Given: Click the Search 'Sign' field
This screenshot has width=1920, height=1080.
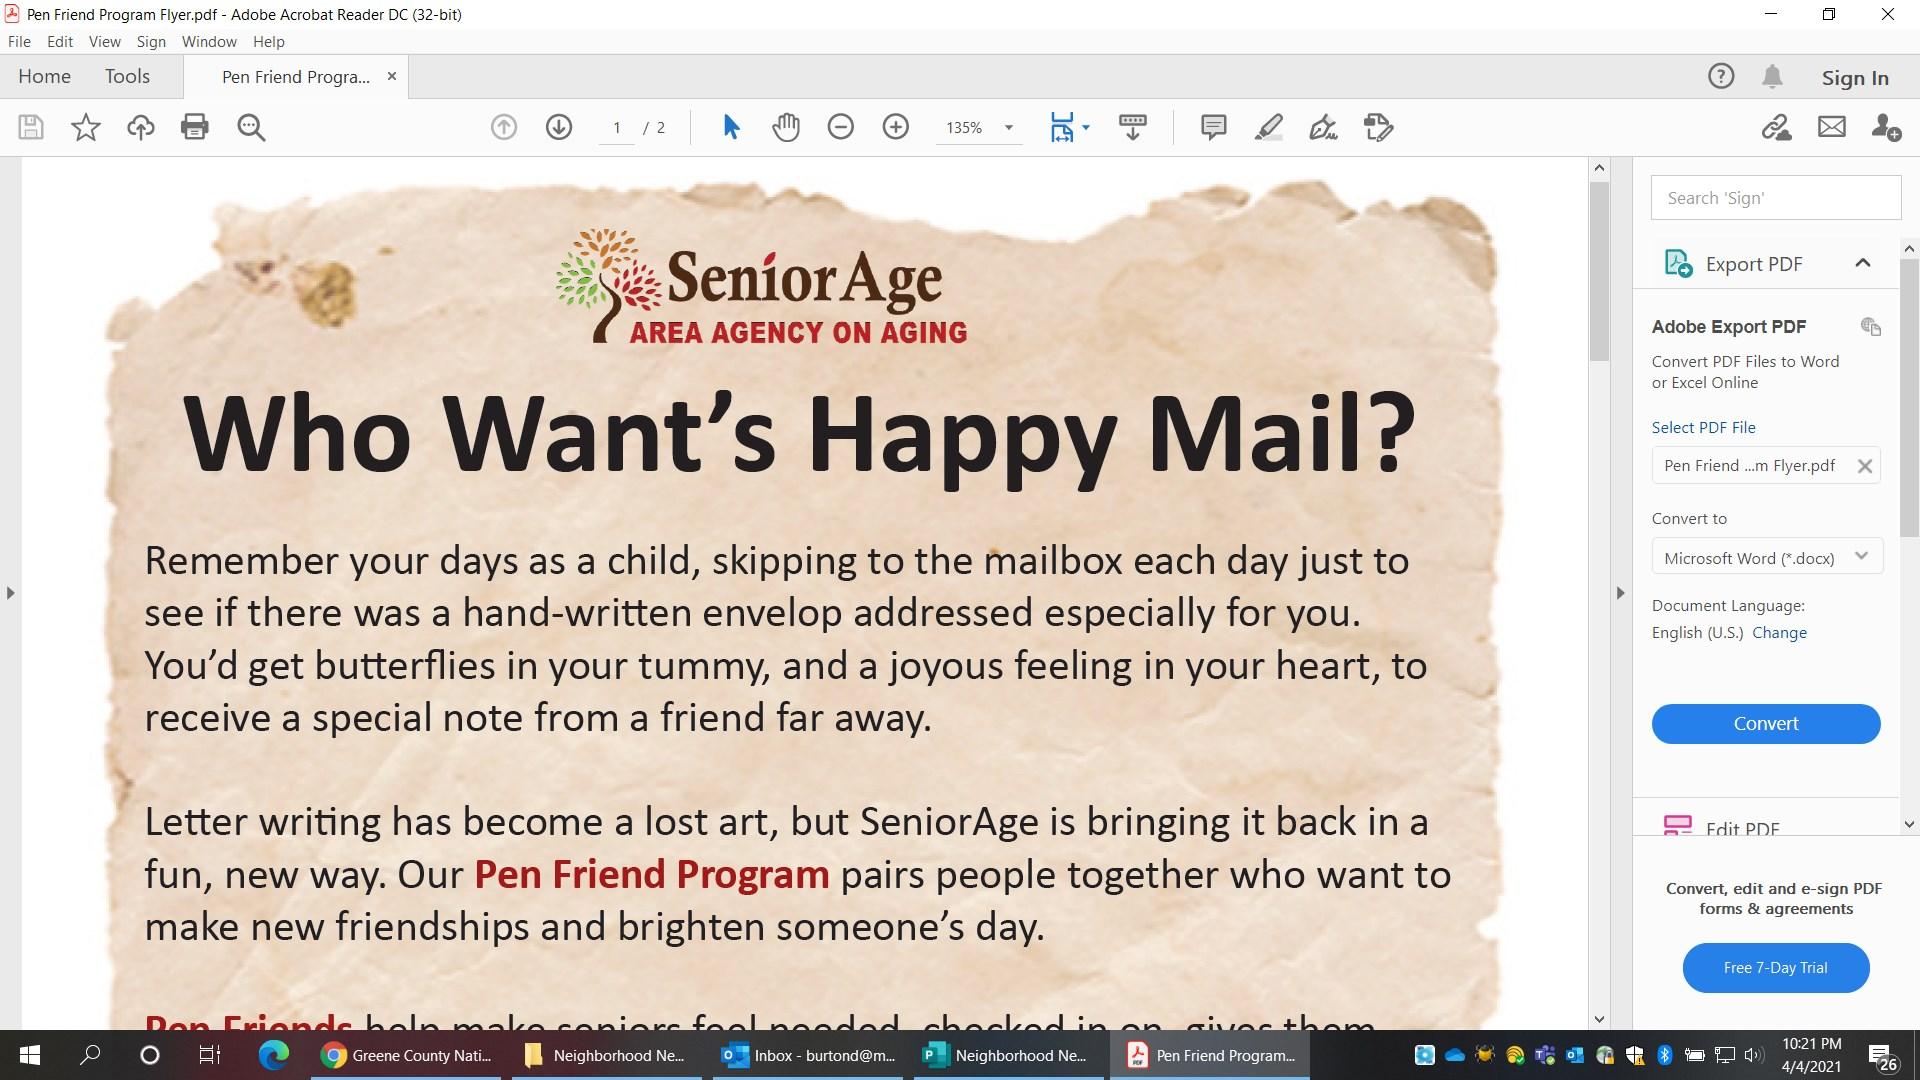Looking at the screenshot, I should pyautogui.click(x=1775, y=198).
